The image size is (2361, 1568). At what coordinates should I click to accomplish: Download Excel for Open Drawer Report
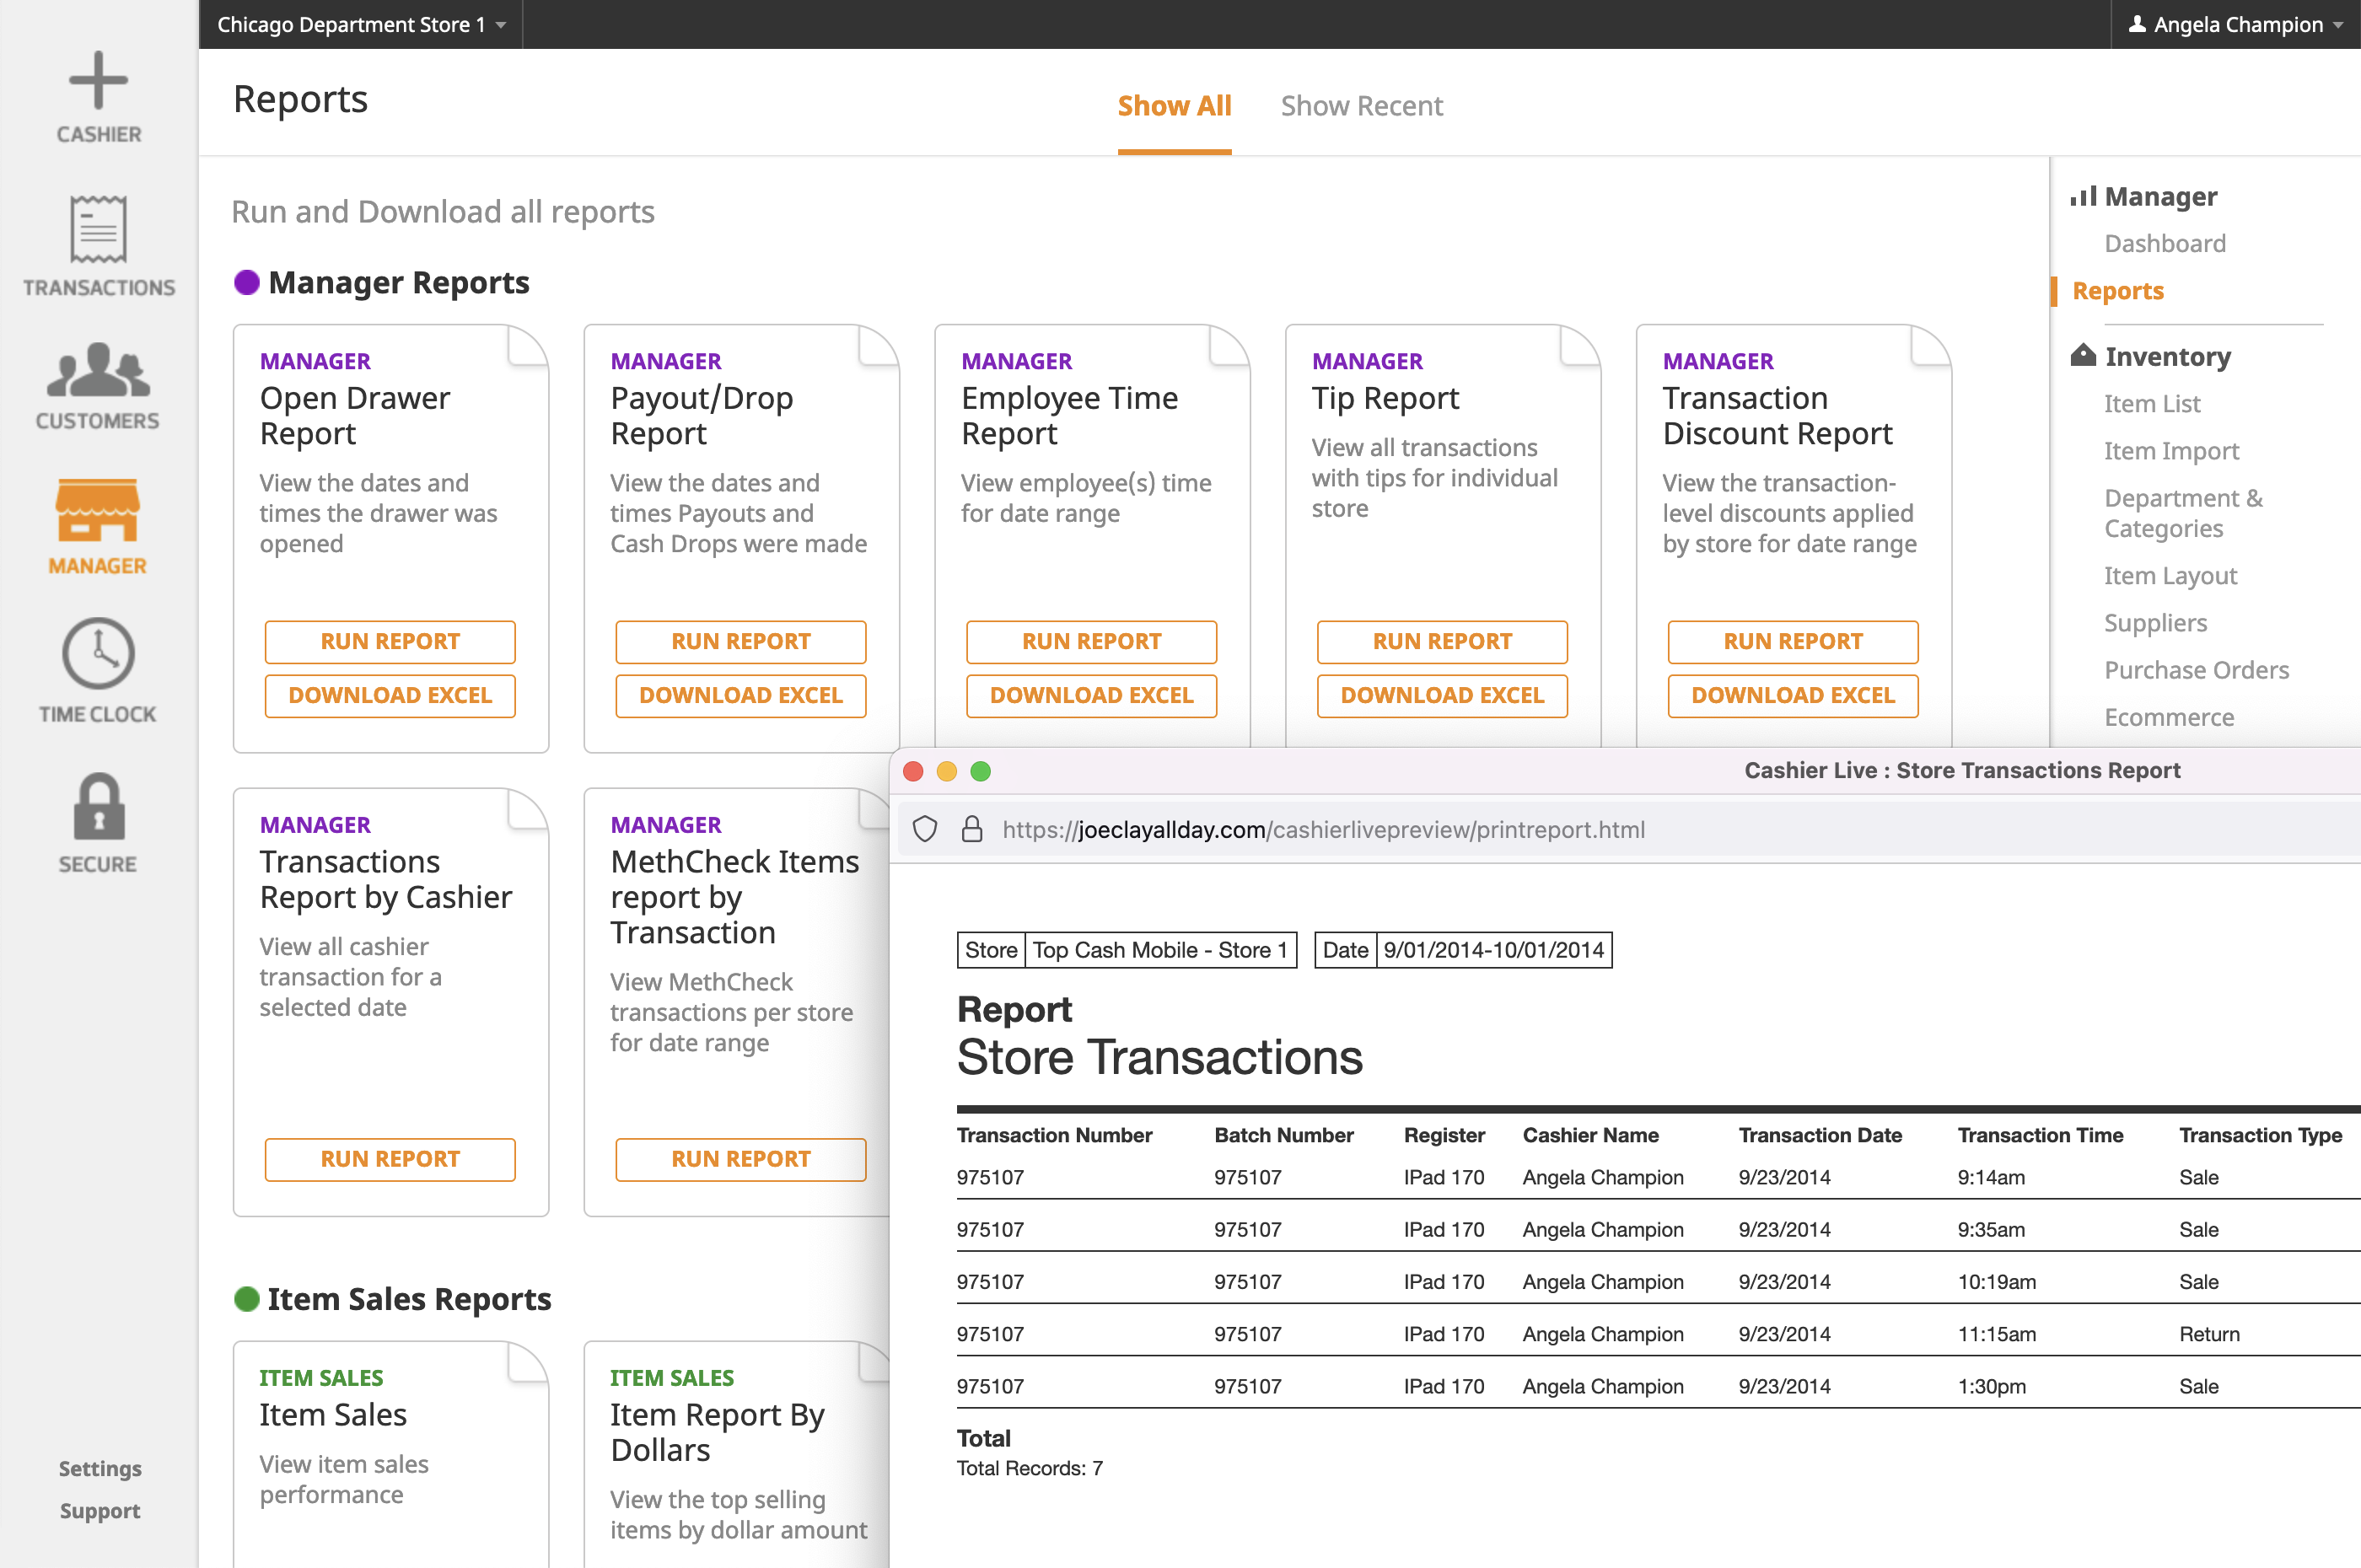tap(390, 695)
